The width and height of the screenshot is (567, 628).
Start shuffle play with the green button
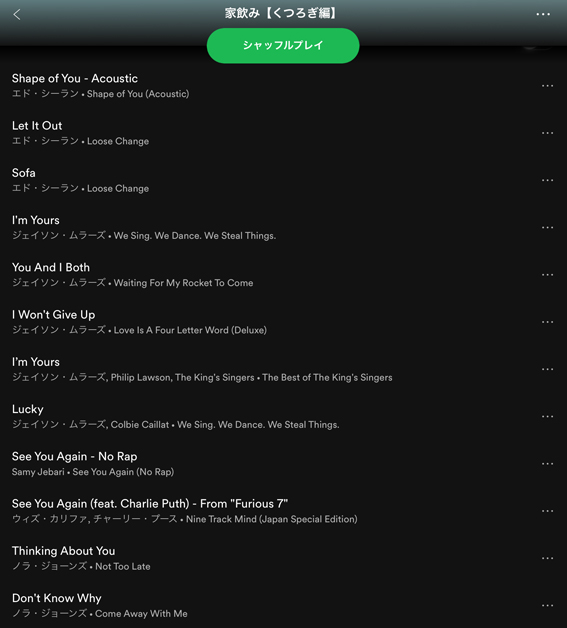(283, 45)
